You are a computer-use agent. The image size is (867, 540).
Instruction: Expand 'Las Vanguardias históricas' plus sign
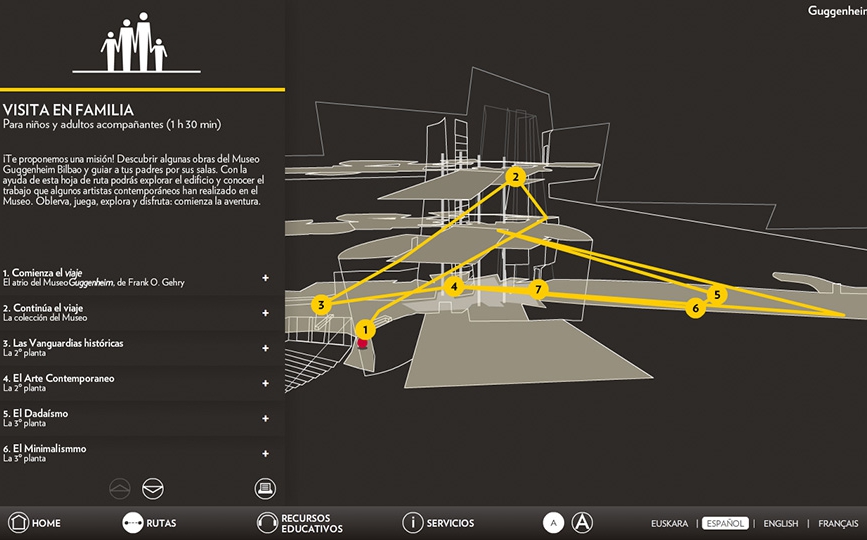point(265,348)
